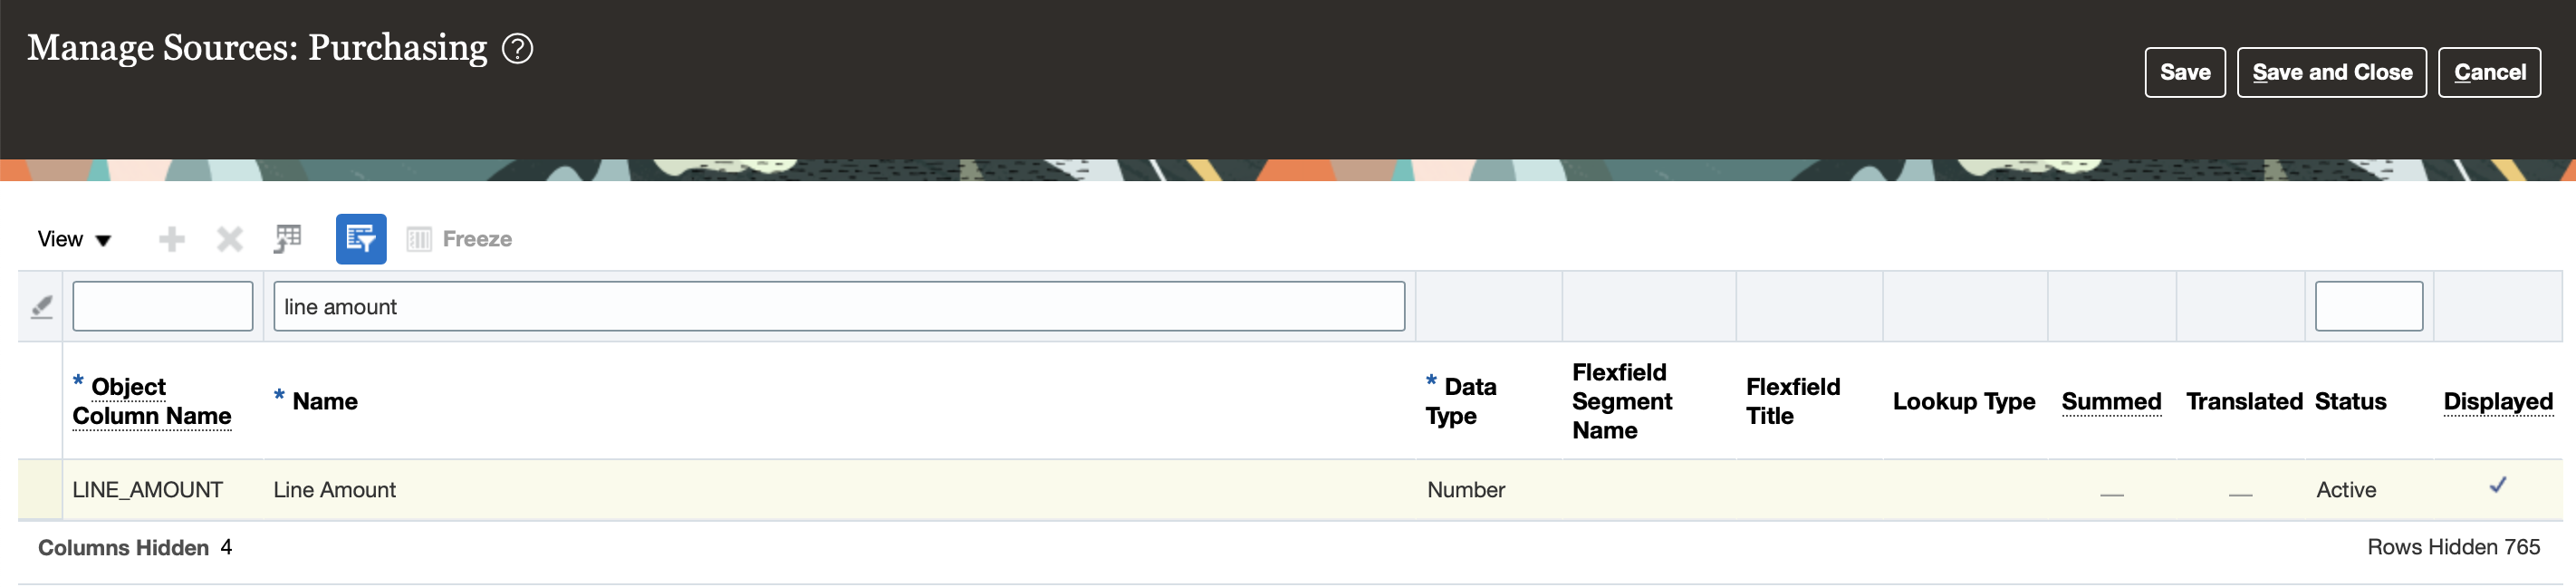Click the Summed indicator for Line Amount
Screen dimensions: 2576x587
click(x=2111, y=492)
